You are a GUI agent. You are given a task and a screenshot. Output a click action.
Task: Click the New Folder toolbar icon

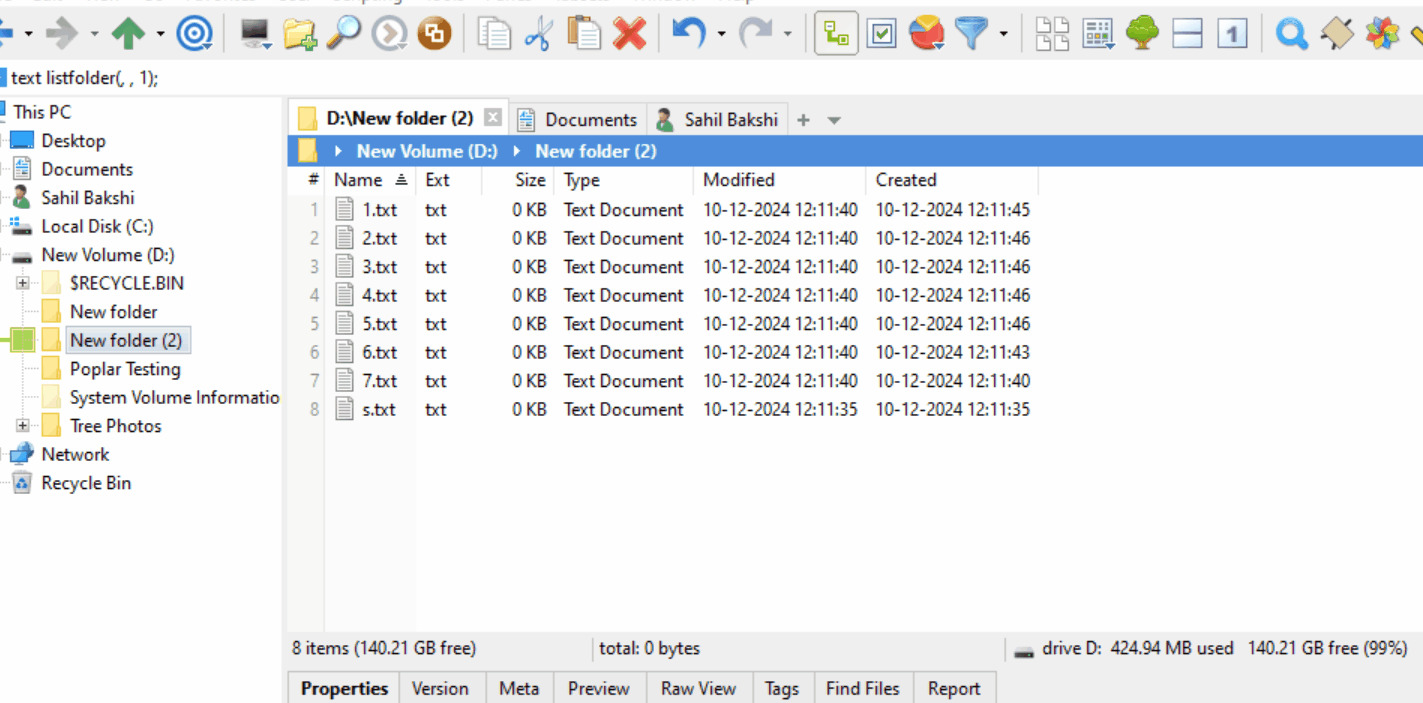tap(299, 35)
